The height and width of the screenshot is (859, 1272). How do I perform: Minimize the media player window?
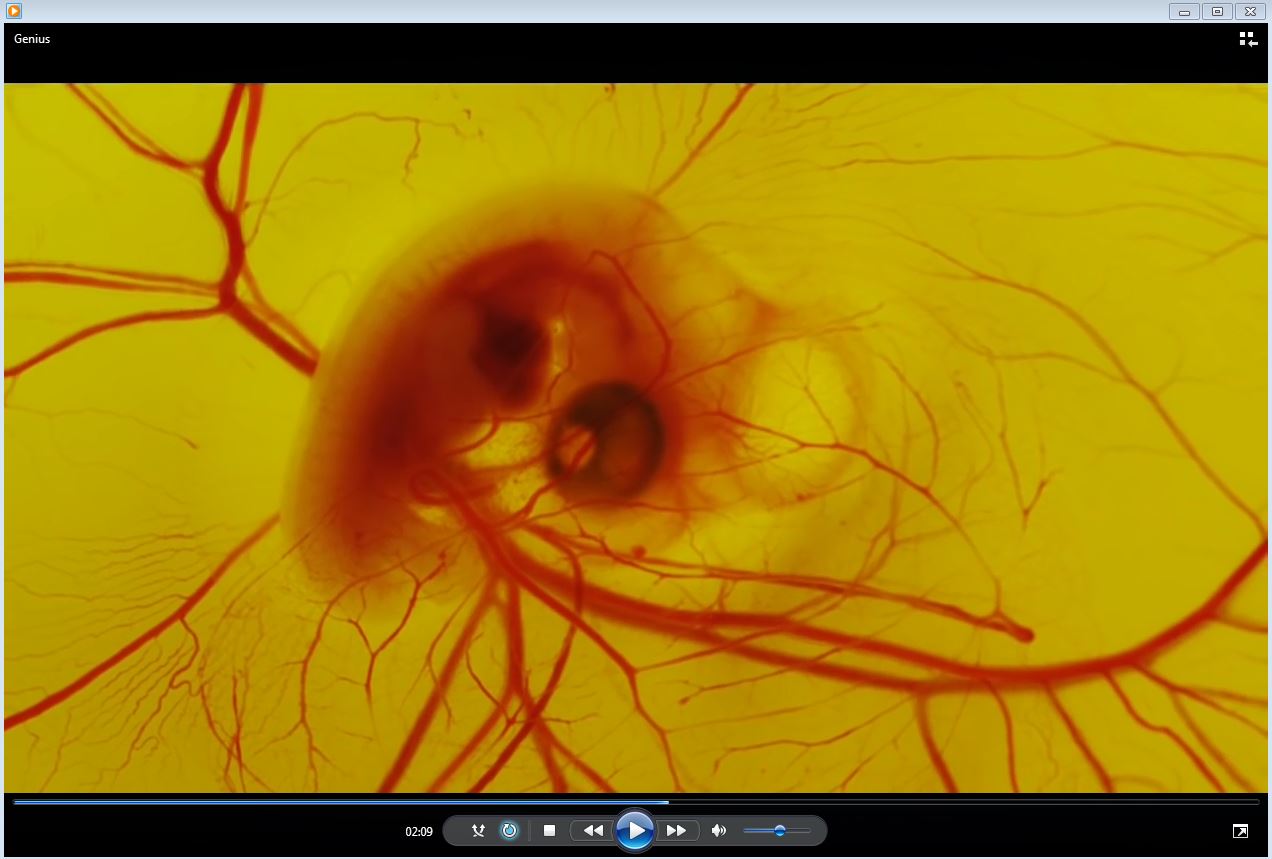click(x=1184, y=11)
